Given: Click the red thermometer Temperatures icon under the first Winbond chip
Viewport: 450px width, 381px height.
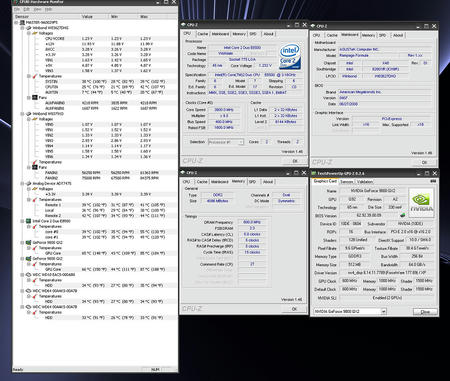Looking at the screenshot, I should point(35,76).
